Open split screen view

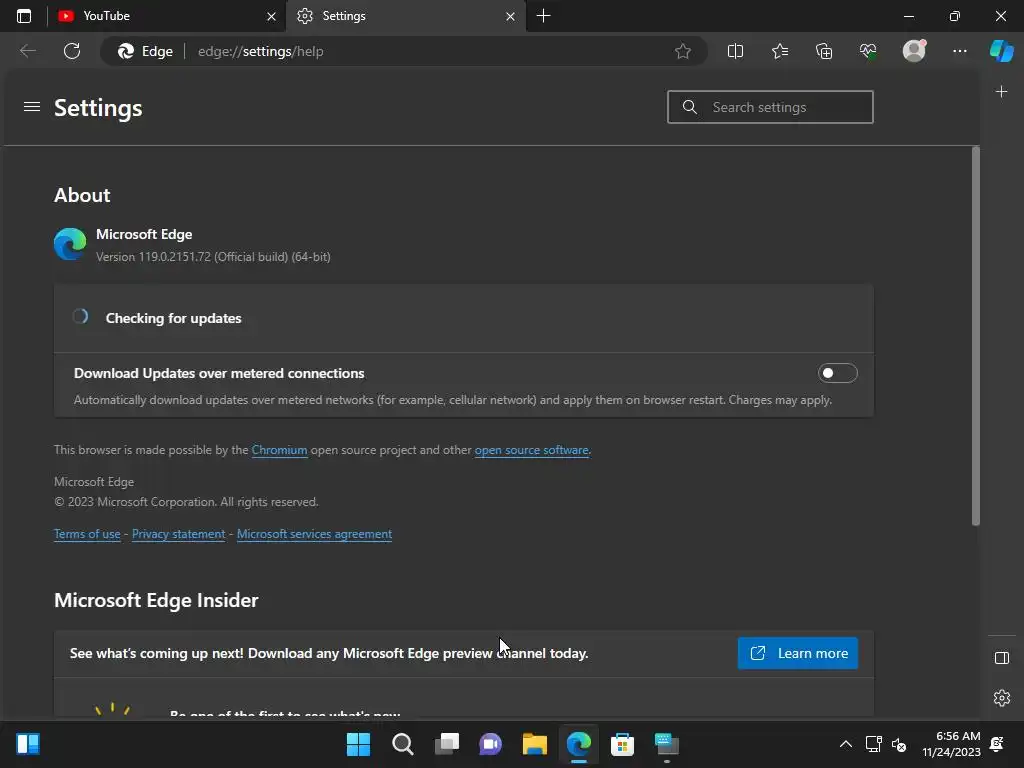coord(735,51)
